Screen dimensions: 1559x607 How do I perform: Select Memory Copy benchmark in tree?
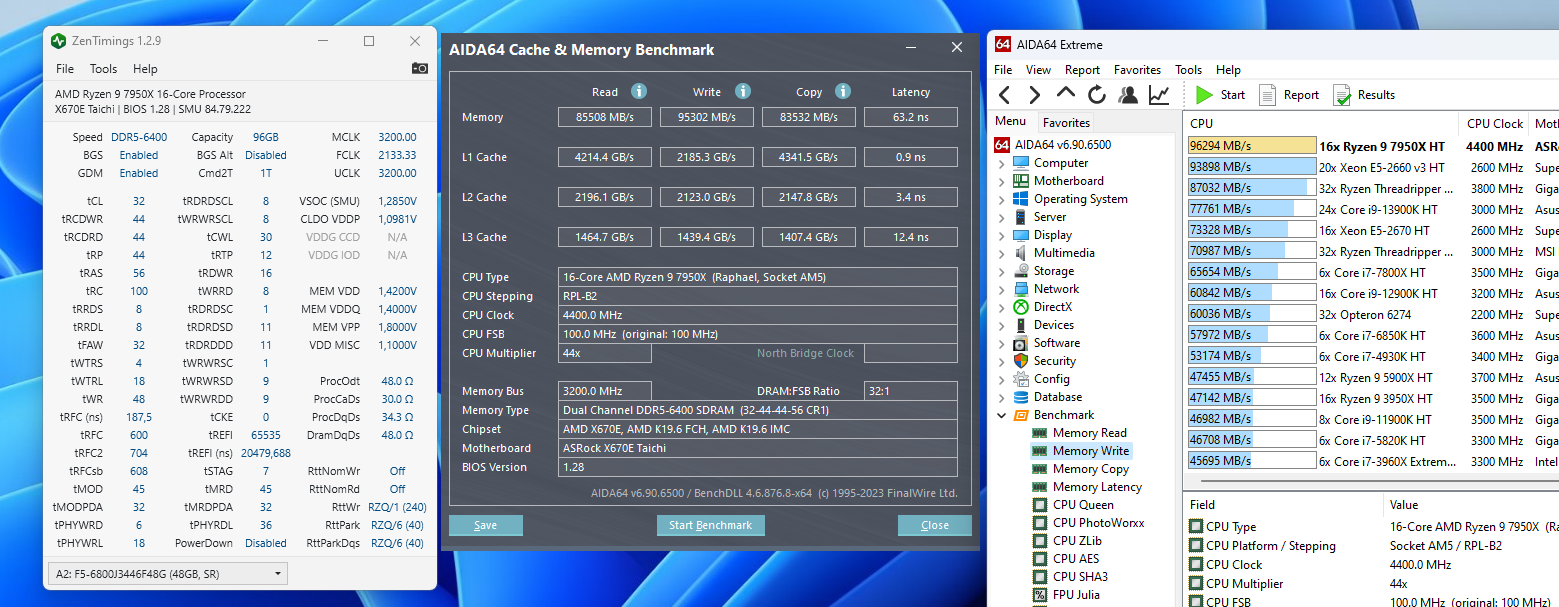[x=1091, y=469]
